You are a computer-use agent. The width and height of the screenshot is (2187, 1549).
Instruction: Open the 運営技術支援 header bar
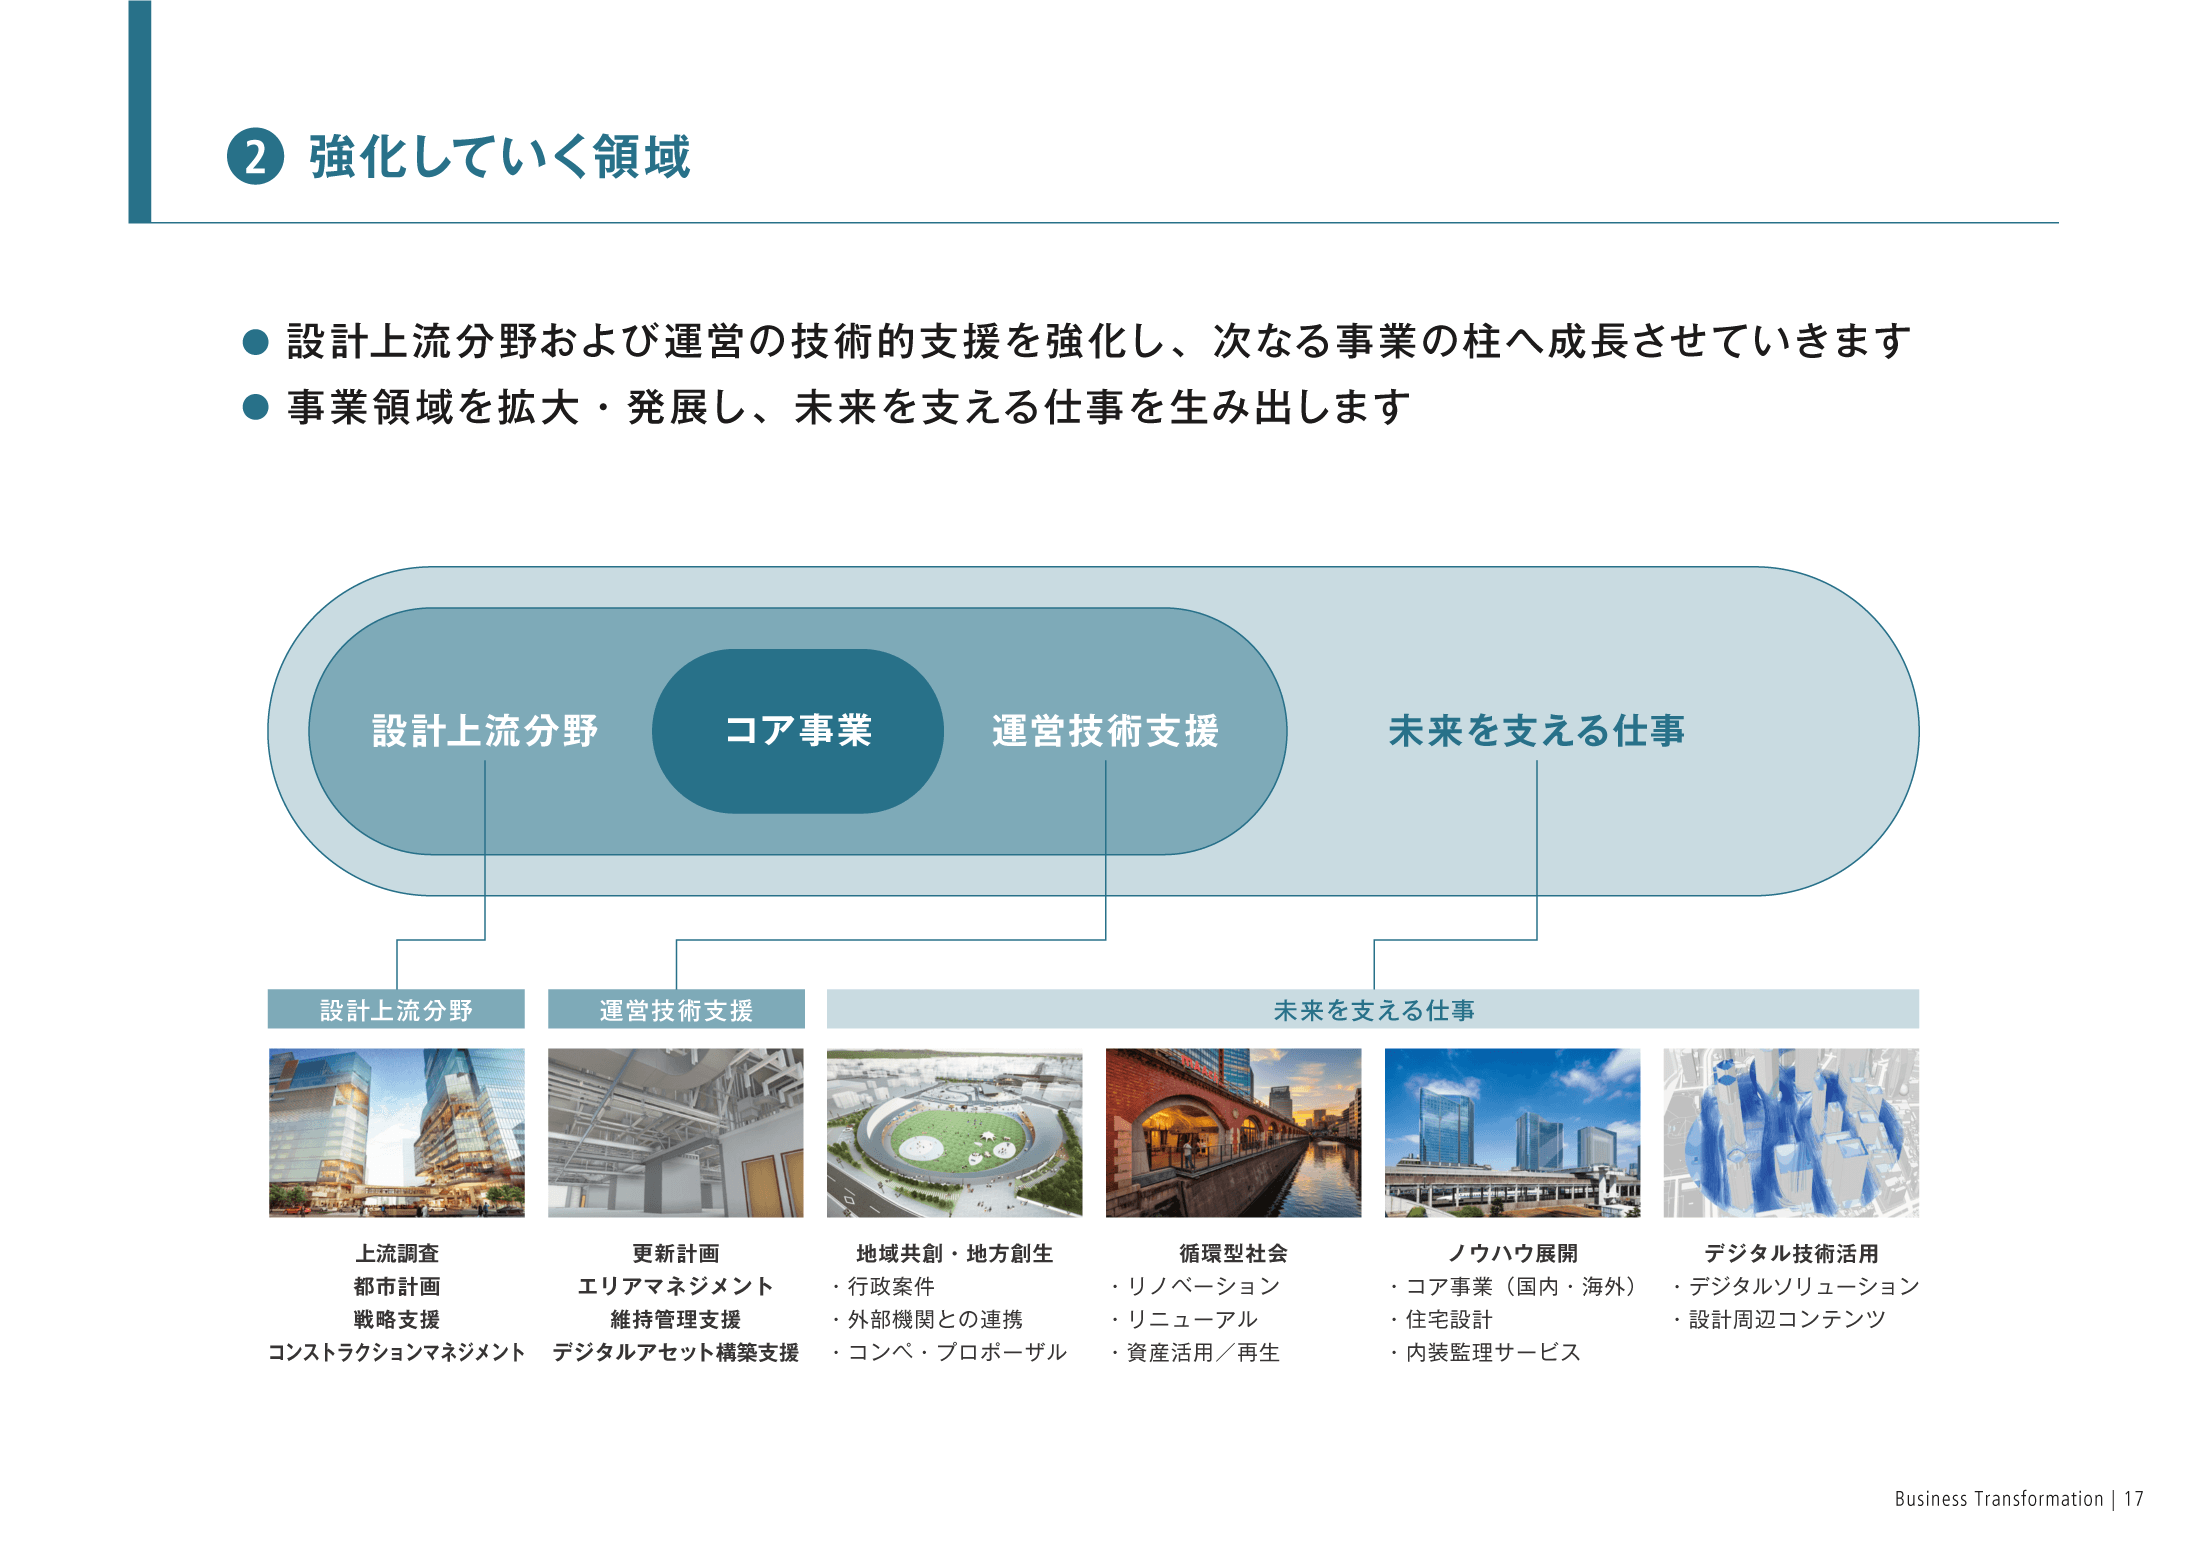tap(676, 1009)
